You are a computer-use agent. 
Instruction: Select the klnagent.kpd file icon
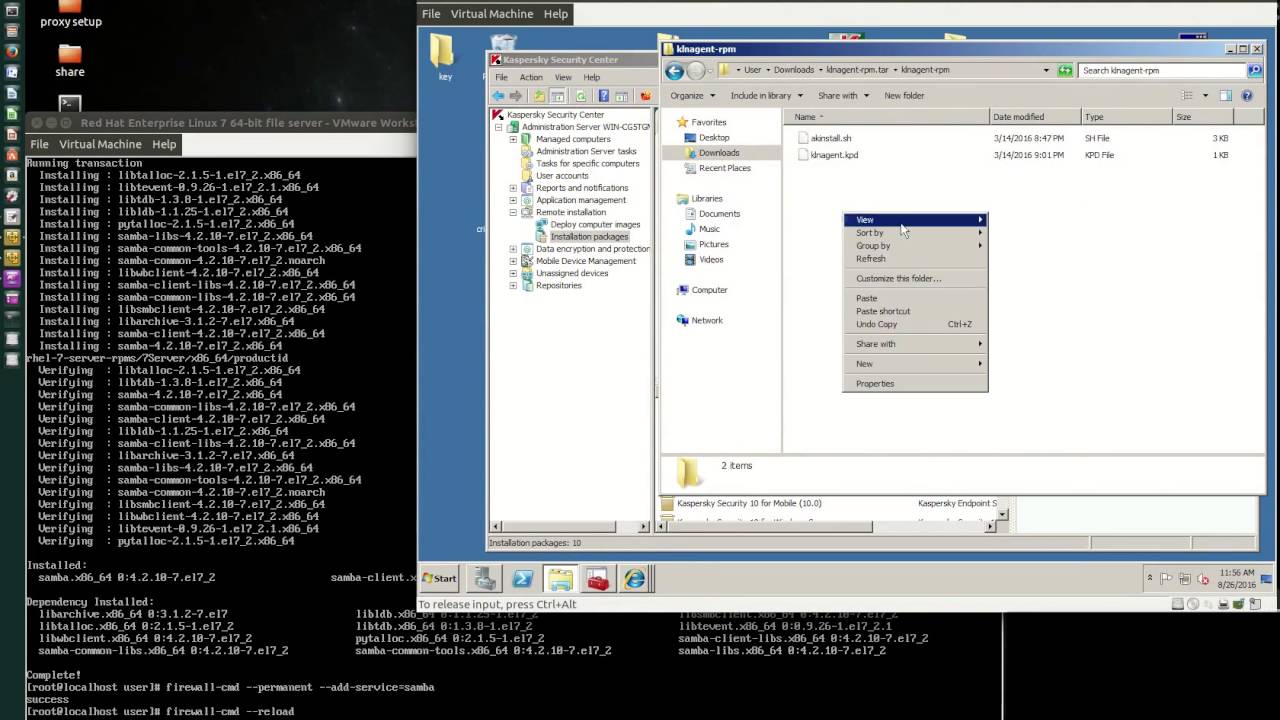[x=803, y=155]
